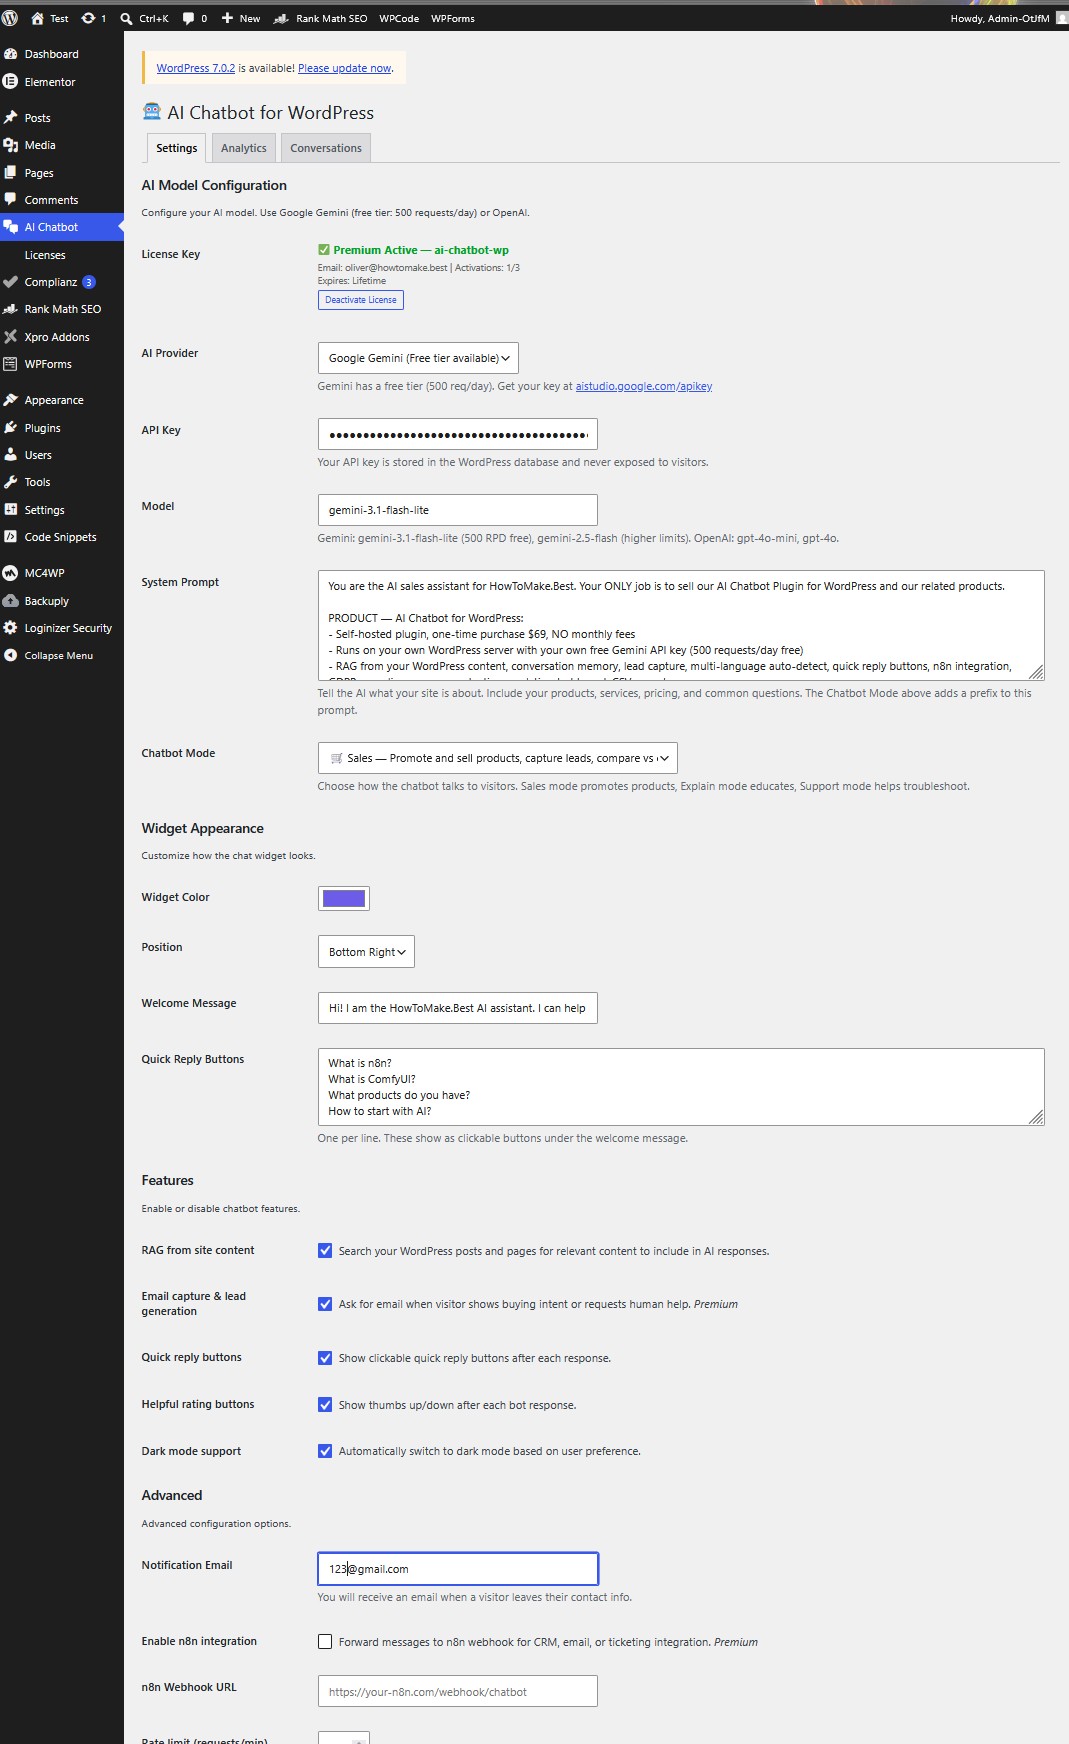The width and height of the screenshot is (1069, 1744).
Task: Click the Code Snippets icon
Action: [11, 537]
